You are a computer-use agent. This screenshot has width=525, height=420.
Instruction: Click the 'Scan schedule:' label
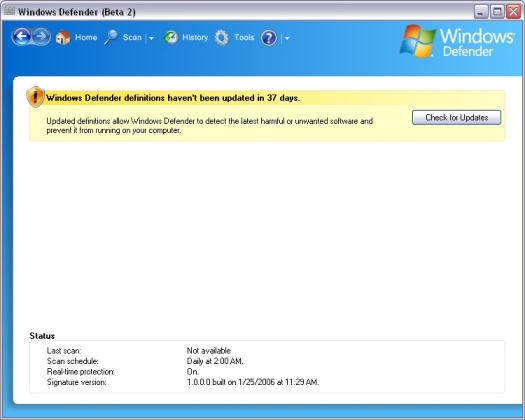click(x=72, y=361)
